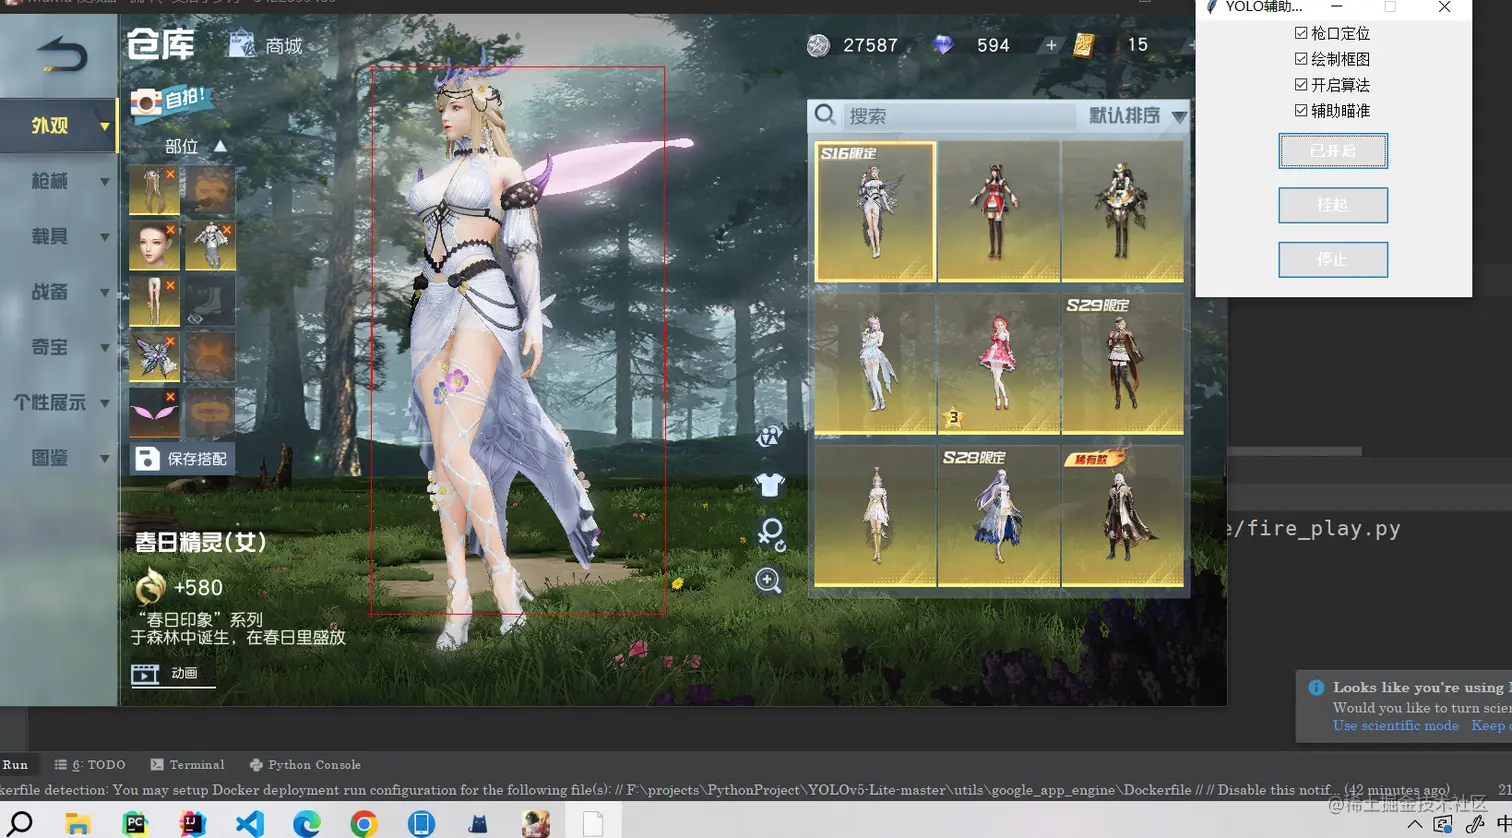
Task: Open Microsoft Edge from the taskbar
Action: (x=307, y=823)
